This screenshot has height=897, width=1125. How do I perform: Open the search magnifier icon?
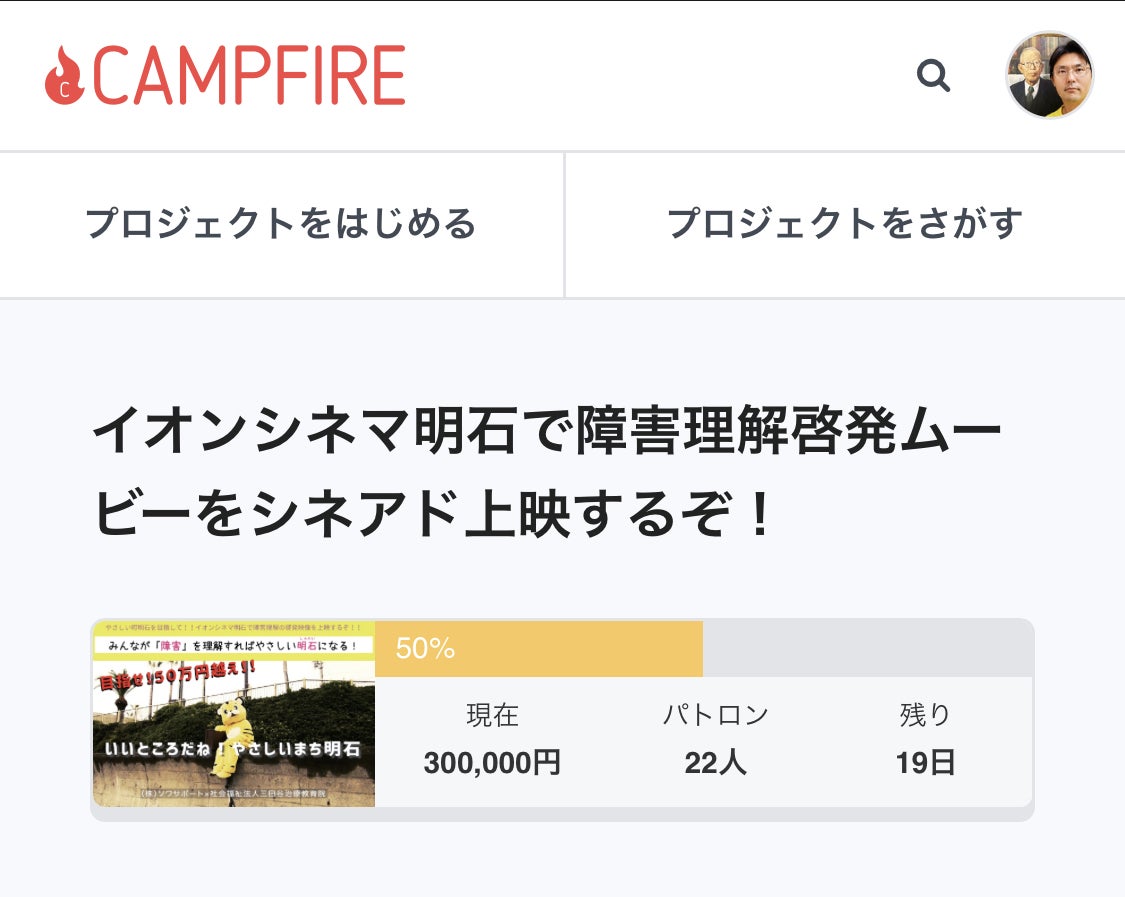click(933, 75)
